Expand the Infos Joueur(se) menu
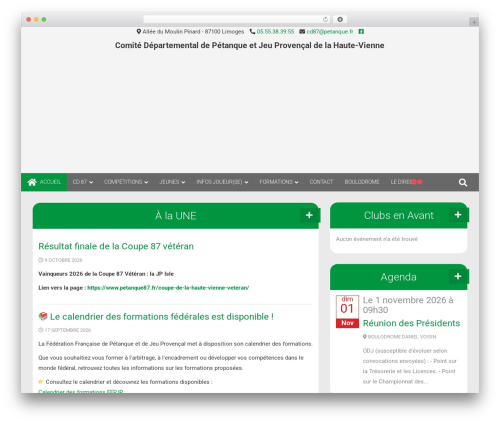This screenshot has height=423, width=500. 222,182
